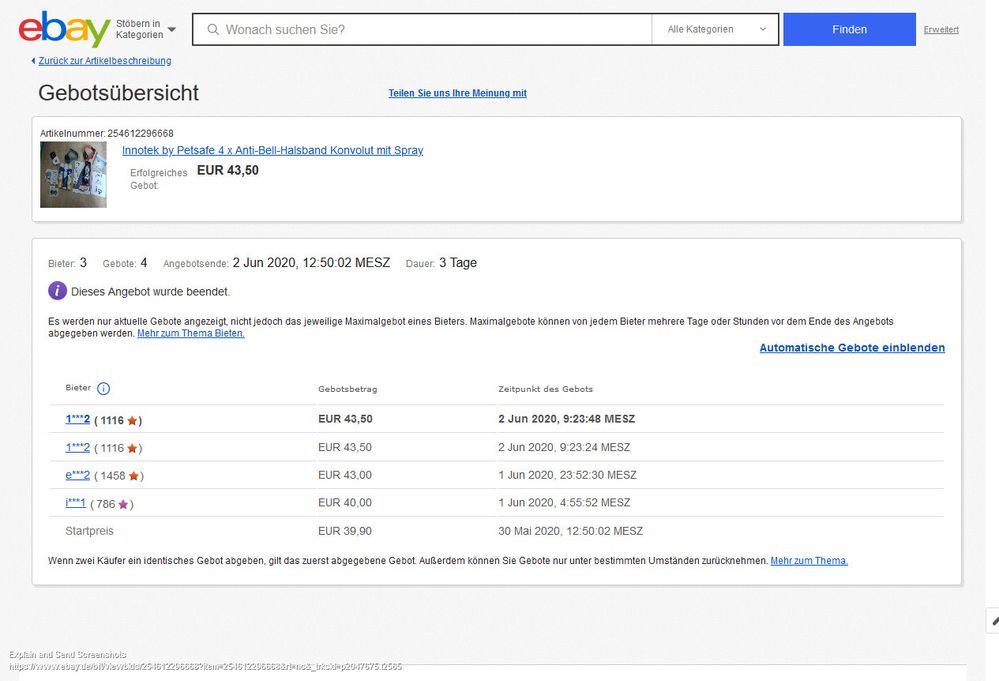Click the magnifier icon in search box
999x681 pixels.
212,30
